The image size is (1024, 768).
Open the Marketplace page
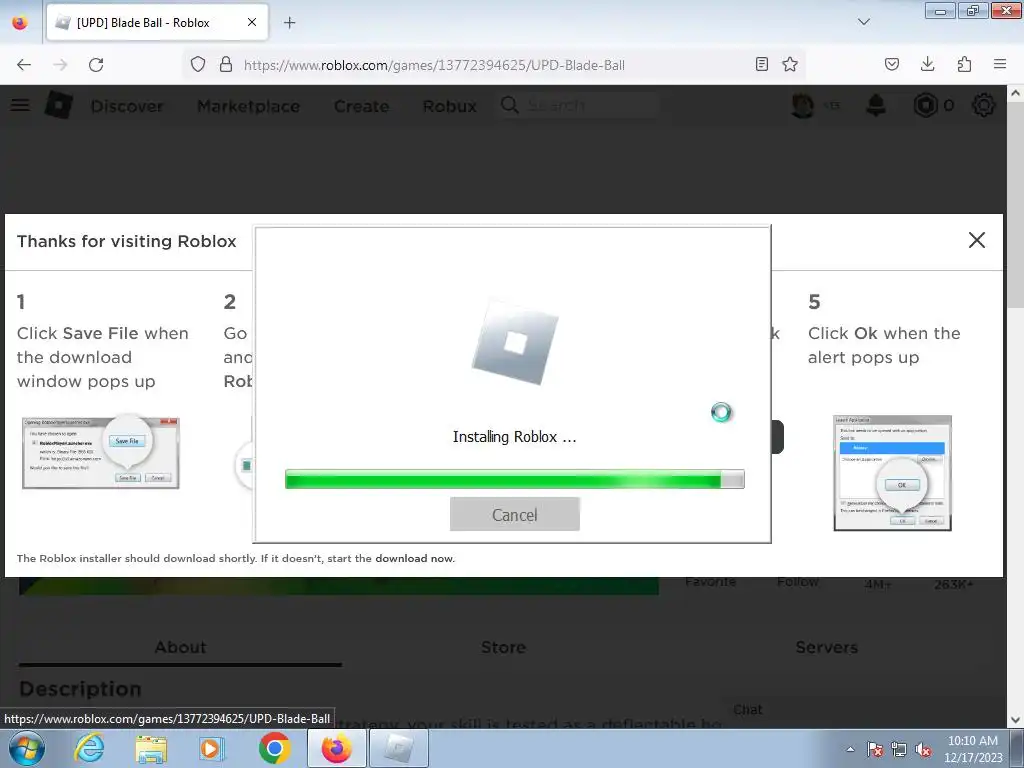coord(249,106)
